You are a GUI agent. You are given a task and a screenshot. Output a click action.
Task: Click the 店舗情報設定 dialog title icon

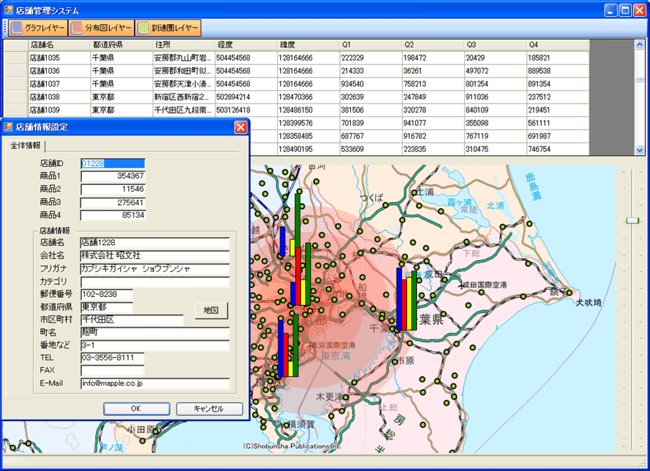8,127
